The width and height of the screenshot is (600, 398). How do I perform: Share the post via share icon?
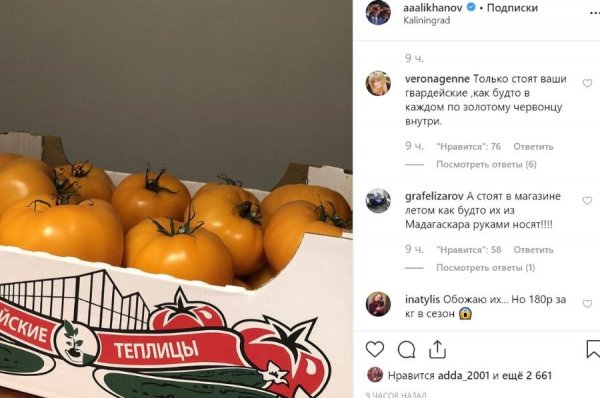[x=437, y=349]
